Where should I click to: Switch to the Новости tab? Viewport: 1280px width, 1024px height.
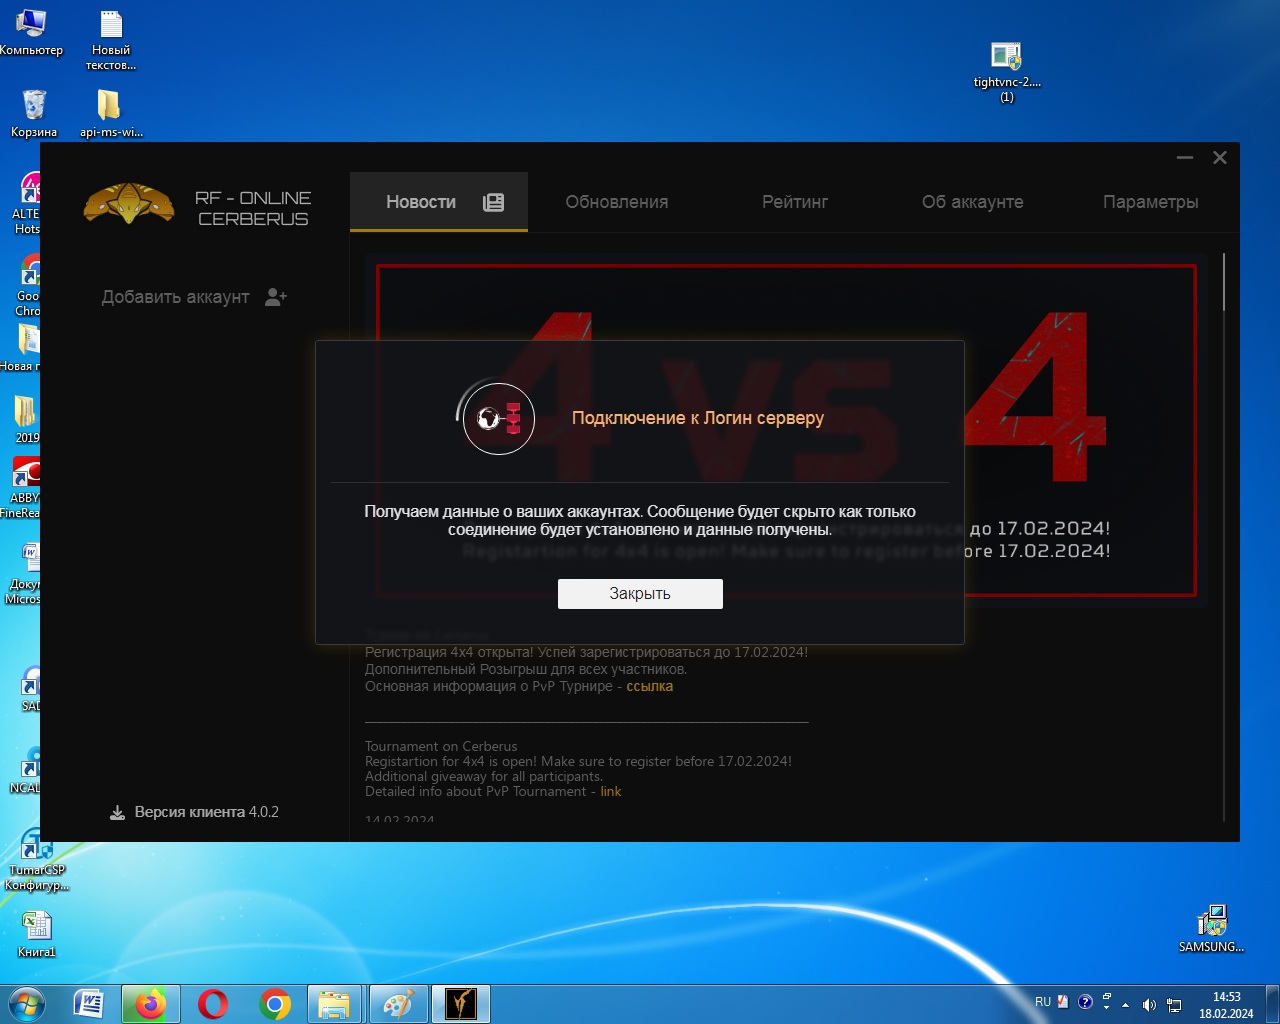439,202
